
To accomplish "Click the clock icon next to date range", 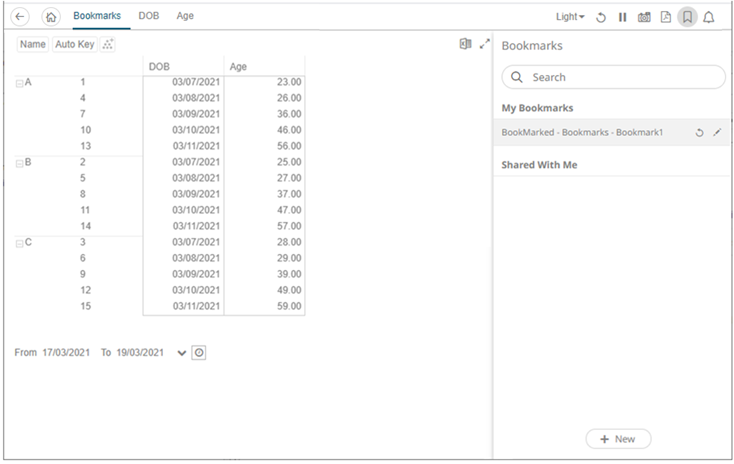I will (199, 353).
